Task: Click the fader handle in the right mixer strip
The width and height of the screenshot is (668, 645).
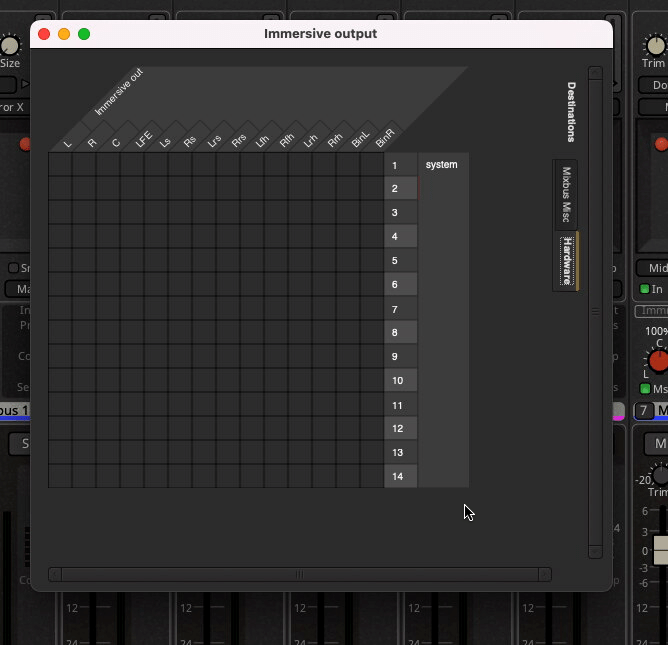Action: 661,550
